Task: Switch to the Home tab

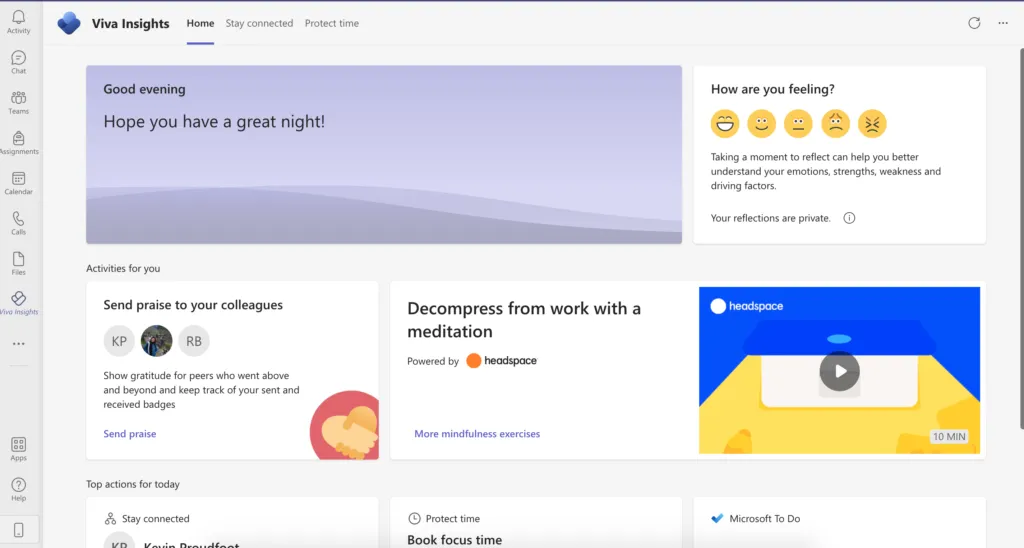Action: click(200, 23)
